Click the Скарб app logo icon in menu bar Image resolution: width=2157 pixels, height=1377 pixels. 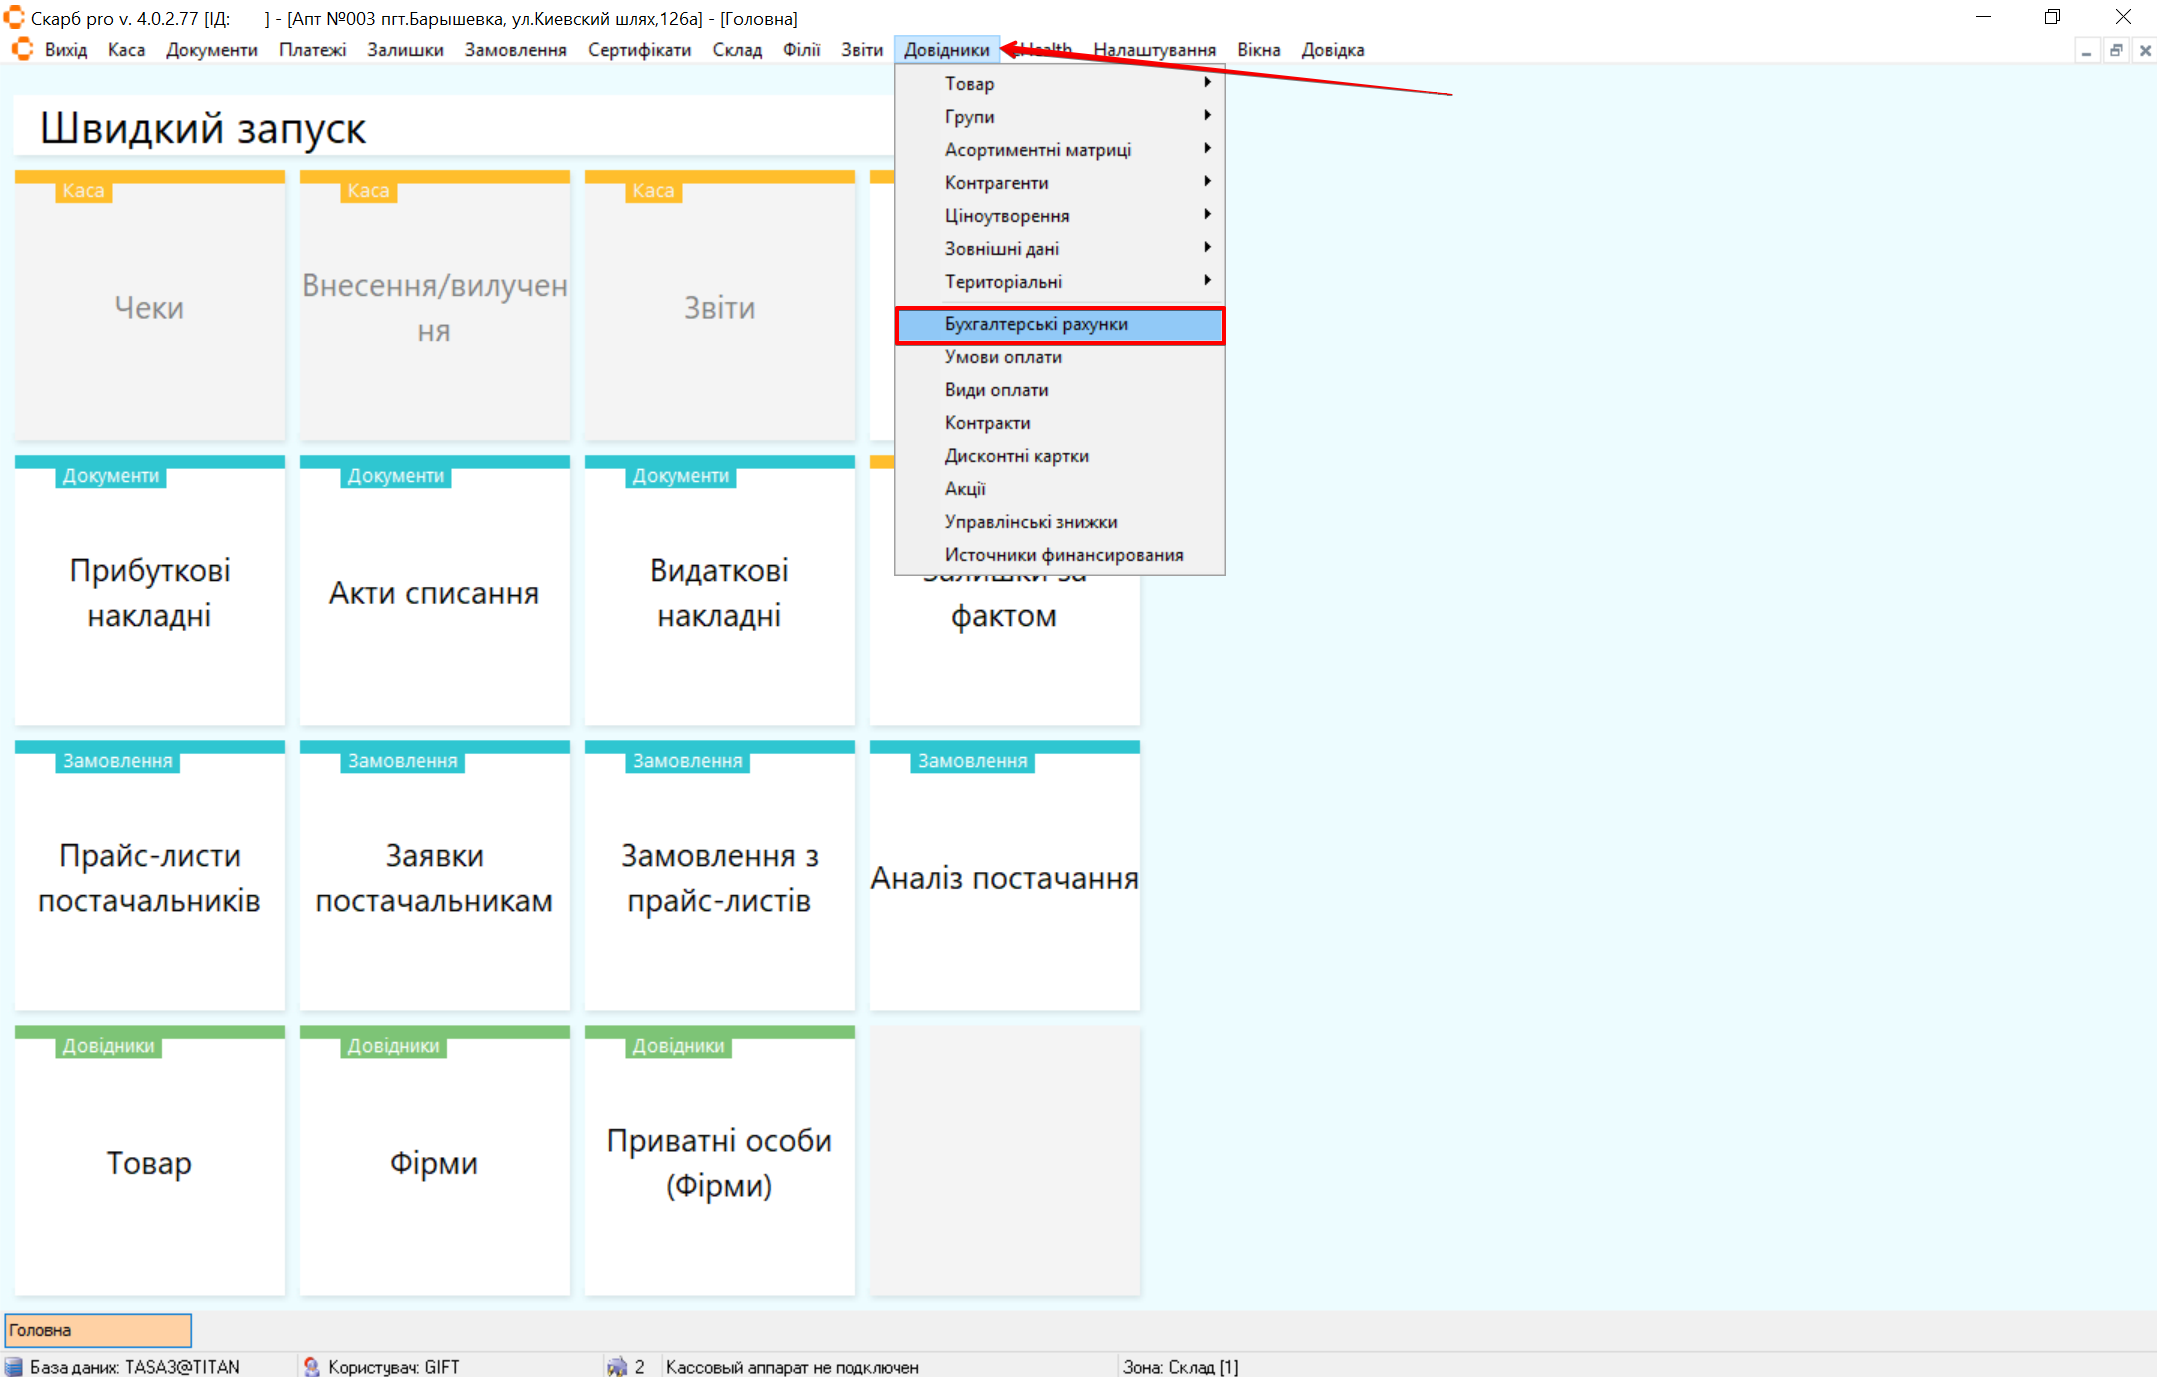[22, 49]
